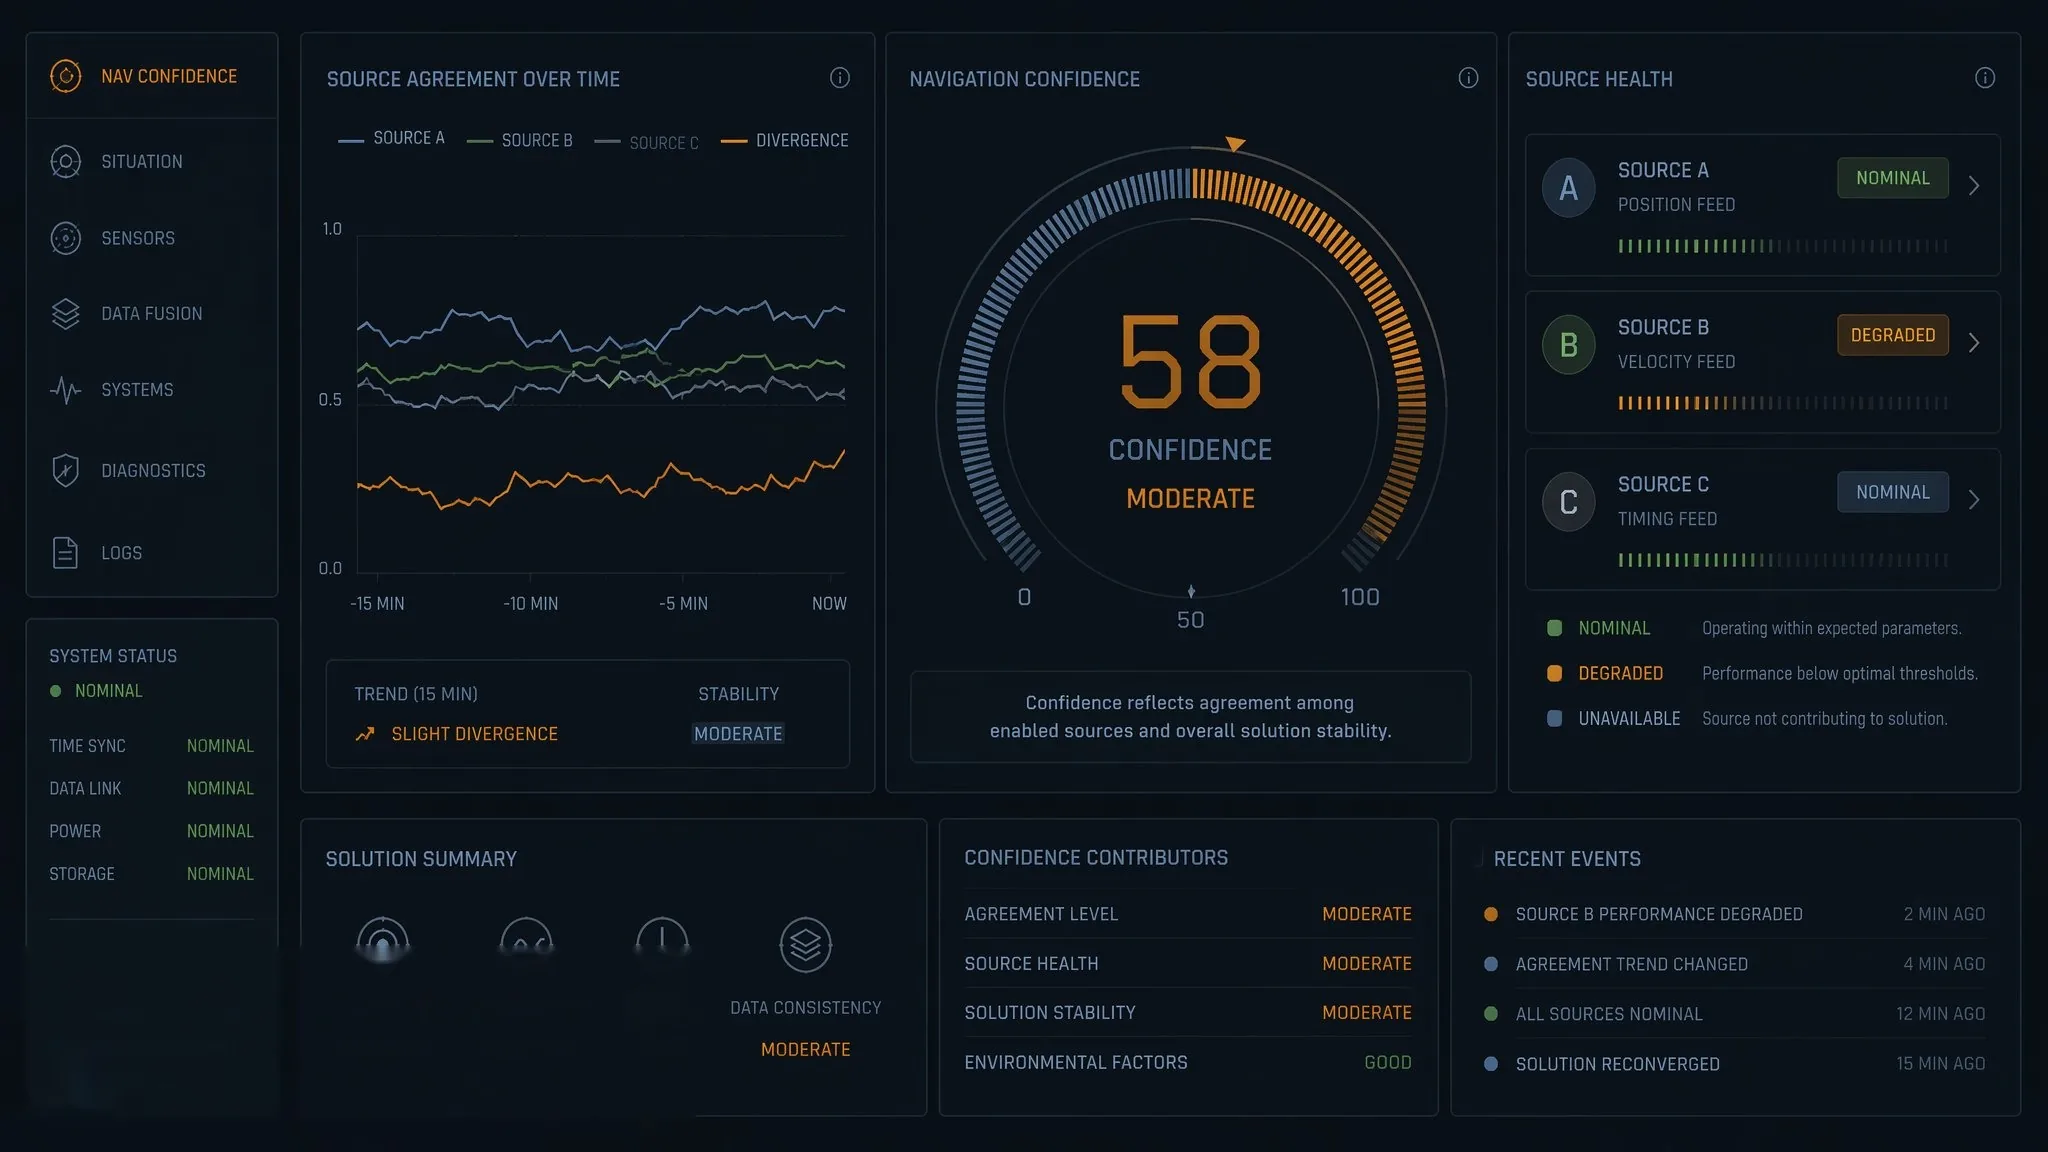The width and height of the screenshot is (2048, 1152).
Task: Open the Solution Reconverged event
Action: pos(1735,1064)
